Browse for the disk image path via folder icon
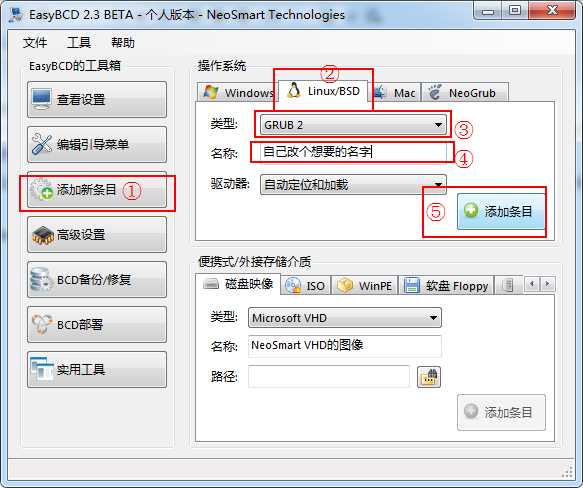This screenshot has height=488, width=583. 429,377
